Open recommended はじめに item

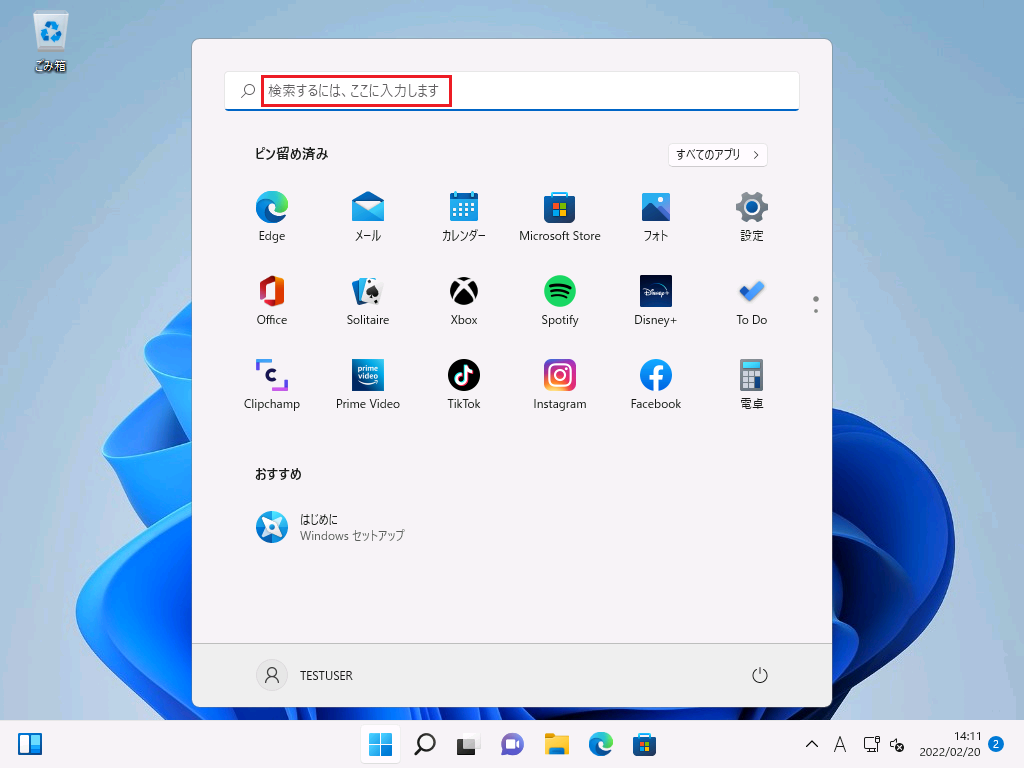pos(330,527)
